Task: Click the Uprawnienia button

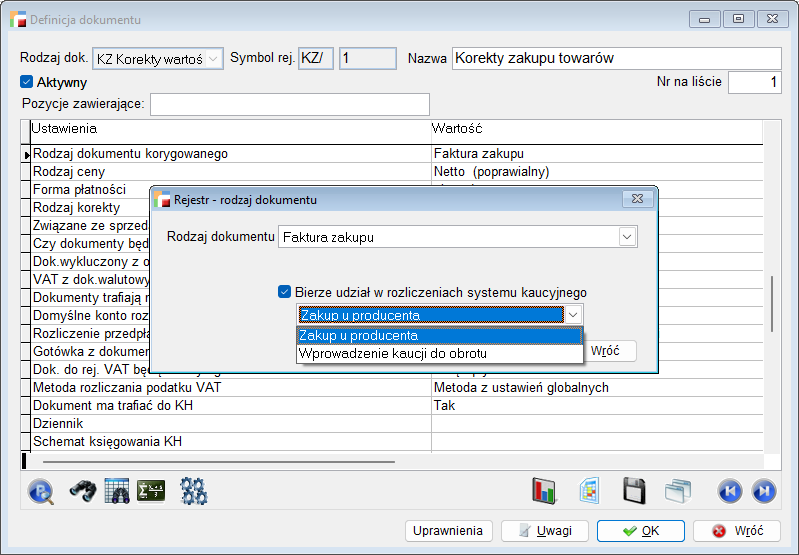Action: pos(448,531)
